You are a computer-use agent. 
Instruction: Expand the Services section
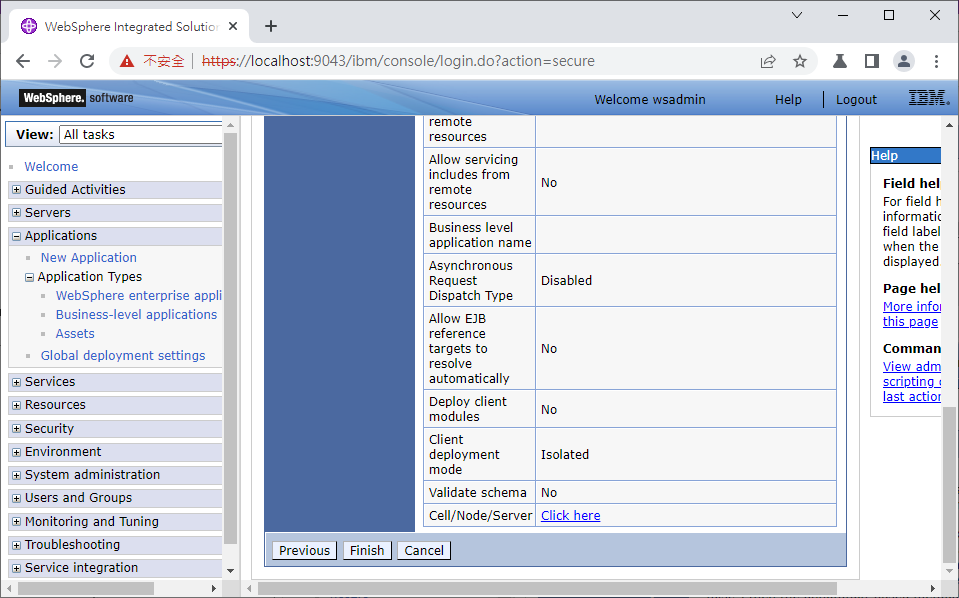coord(17,383)
